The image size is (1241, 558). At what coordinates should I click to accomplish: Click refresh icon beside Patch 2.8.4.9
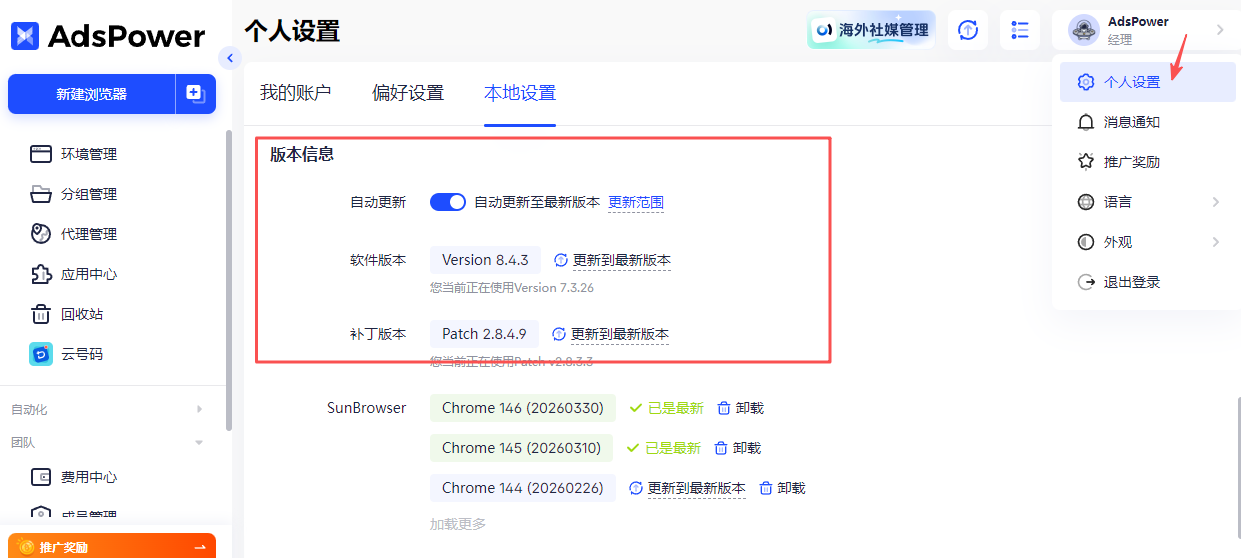[559, 334]
